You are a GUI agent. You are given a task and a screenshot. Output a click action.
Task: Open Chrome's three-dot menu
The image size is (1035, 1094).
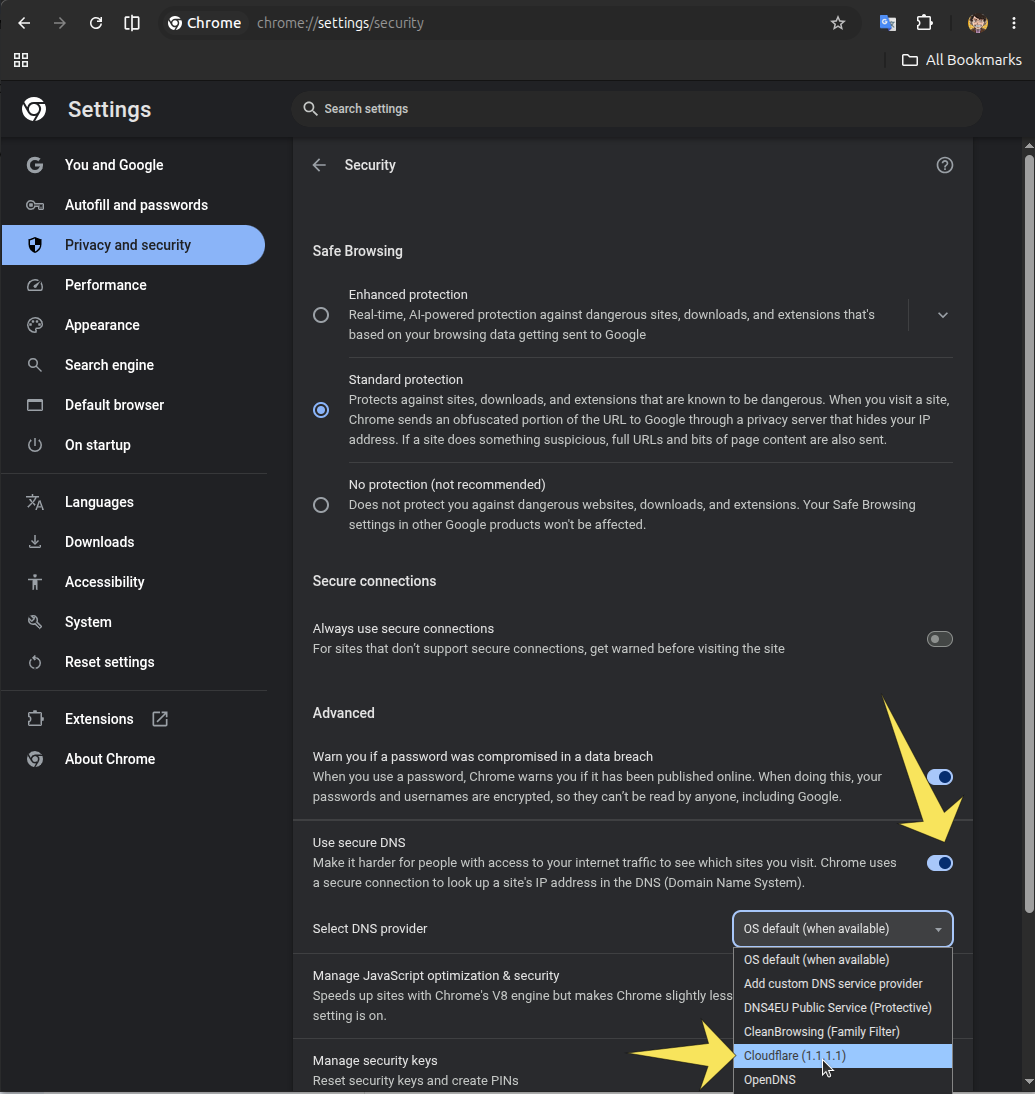(1013, 23)
